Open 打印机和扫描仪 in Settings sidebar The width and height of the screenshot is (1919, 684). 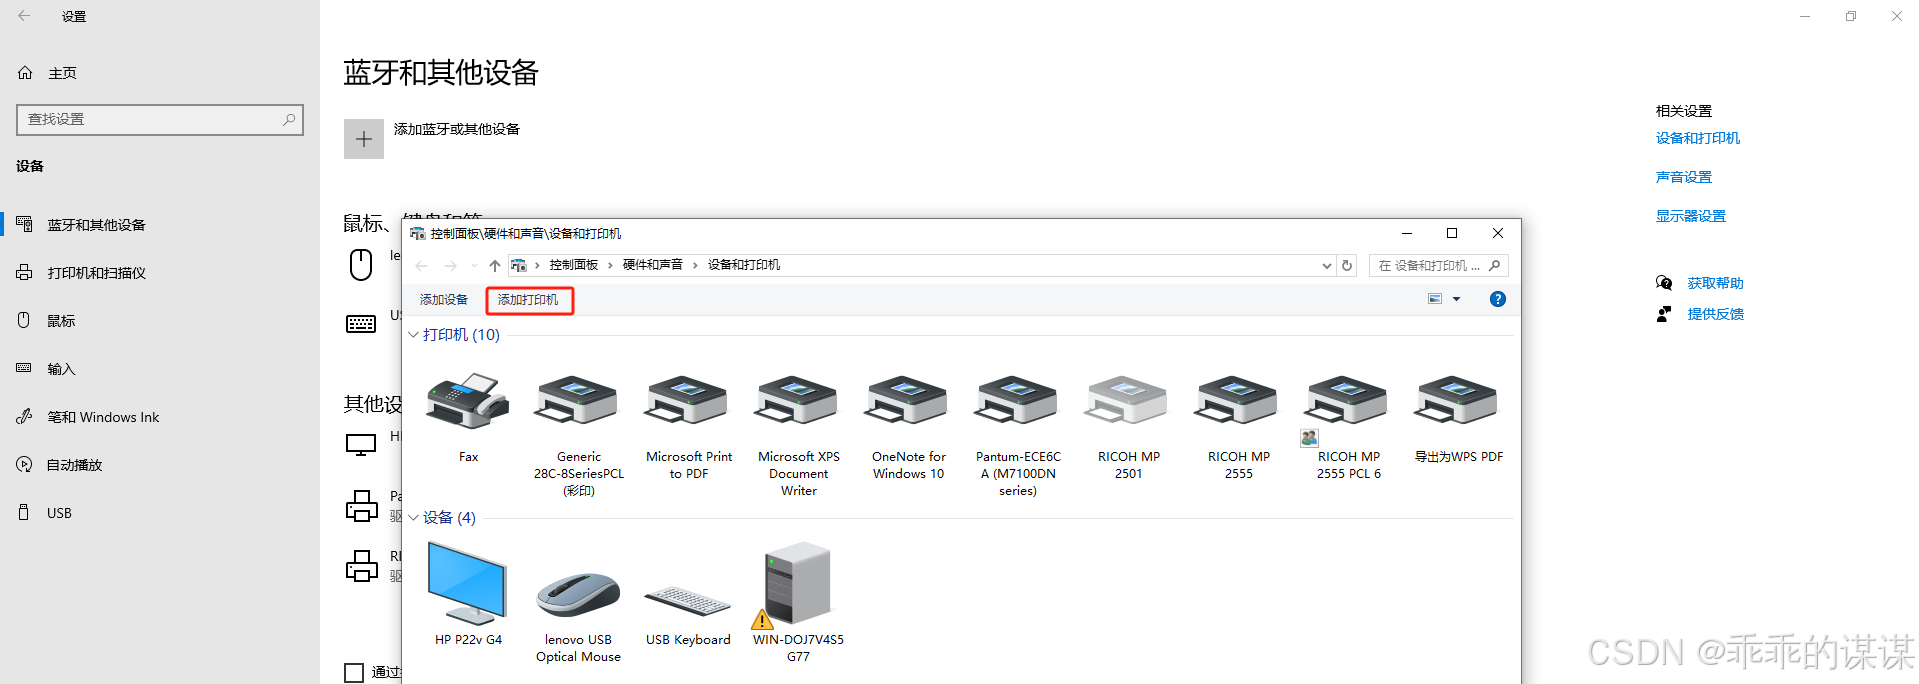coord(160,273)
